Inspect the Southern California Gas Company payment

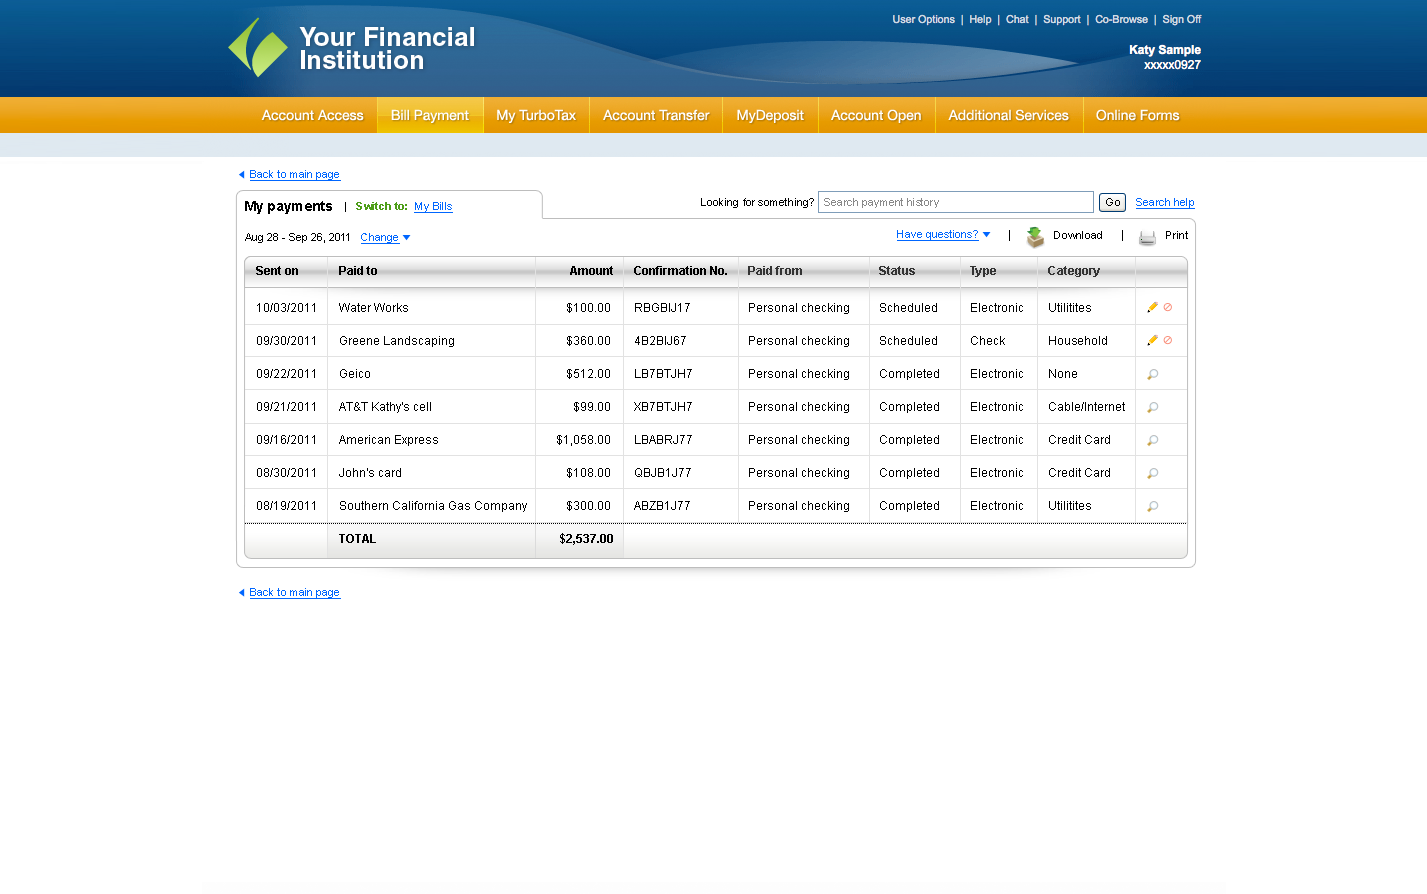coord(1152,505)
